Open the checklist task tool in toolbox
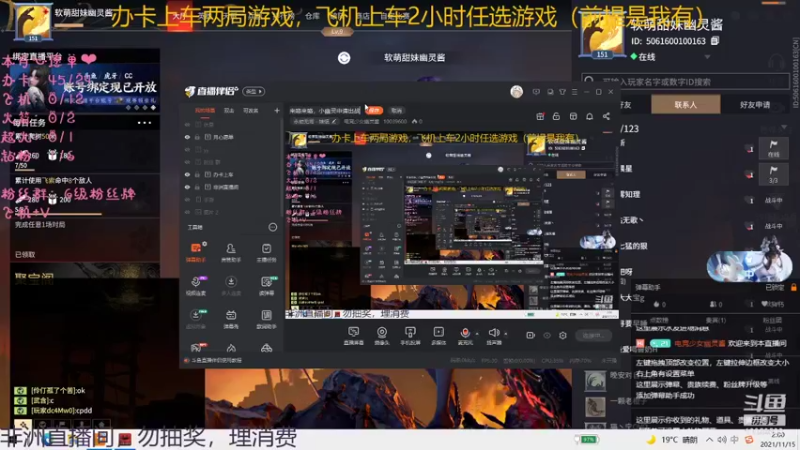800x450 pixels. pos(266,252)
